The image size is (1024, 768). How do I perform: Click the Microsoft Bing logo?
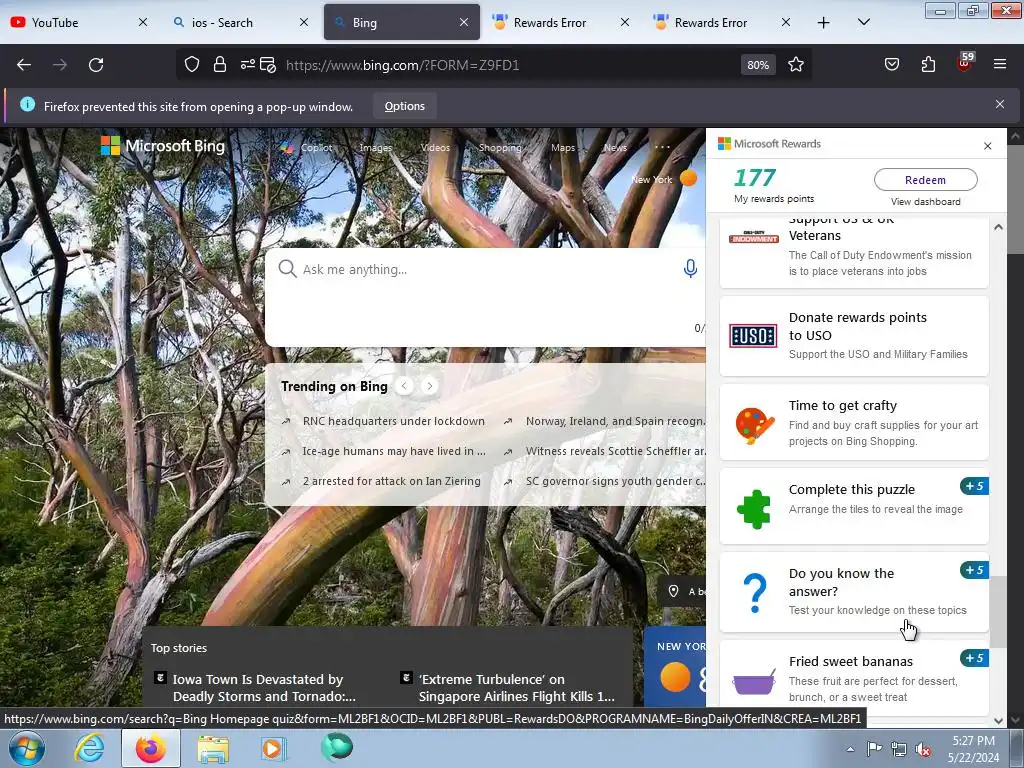[x=163, y=146]
